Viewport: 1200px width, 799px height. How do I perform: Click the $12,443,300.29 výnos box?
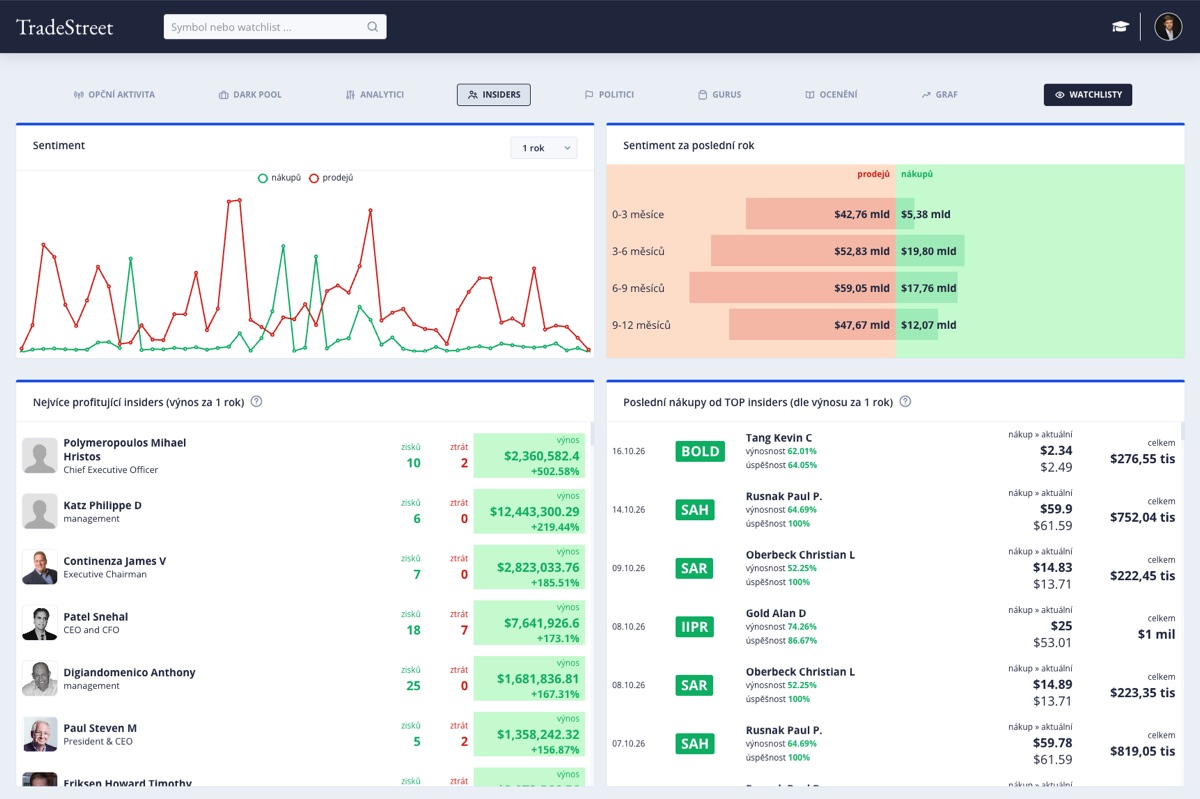(530, 512)
